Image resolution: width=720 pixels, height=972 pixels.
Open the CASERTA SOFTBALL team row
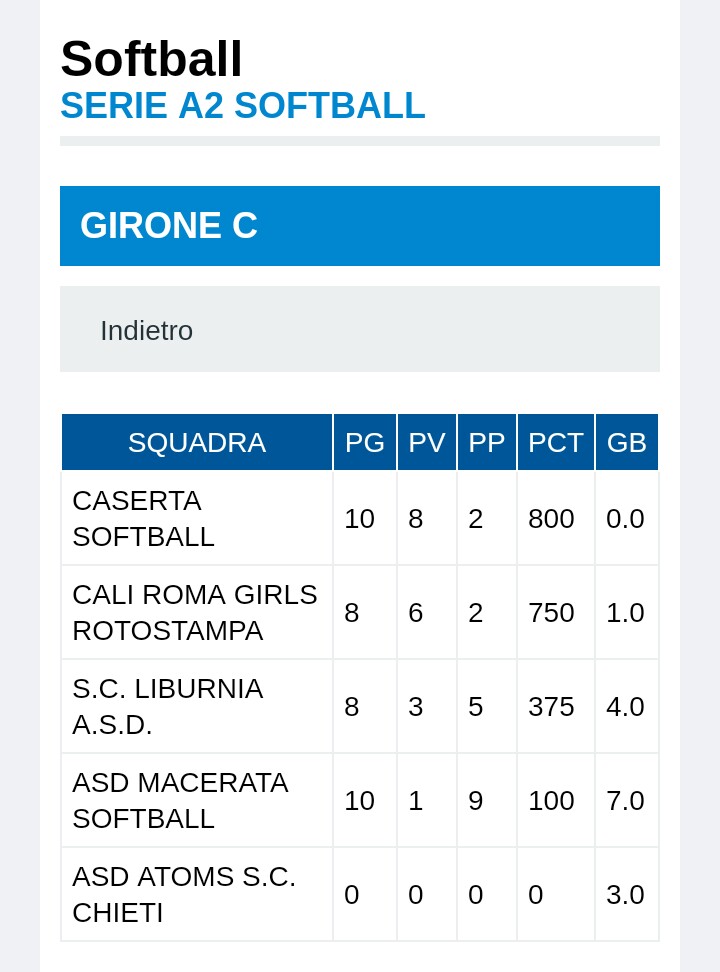click(360, 518)
